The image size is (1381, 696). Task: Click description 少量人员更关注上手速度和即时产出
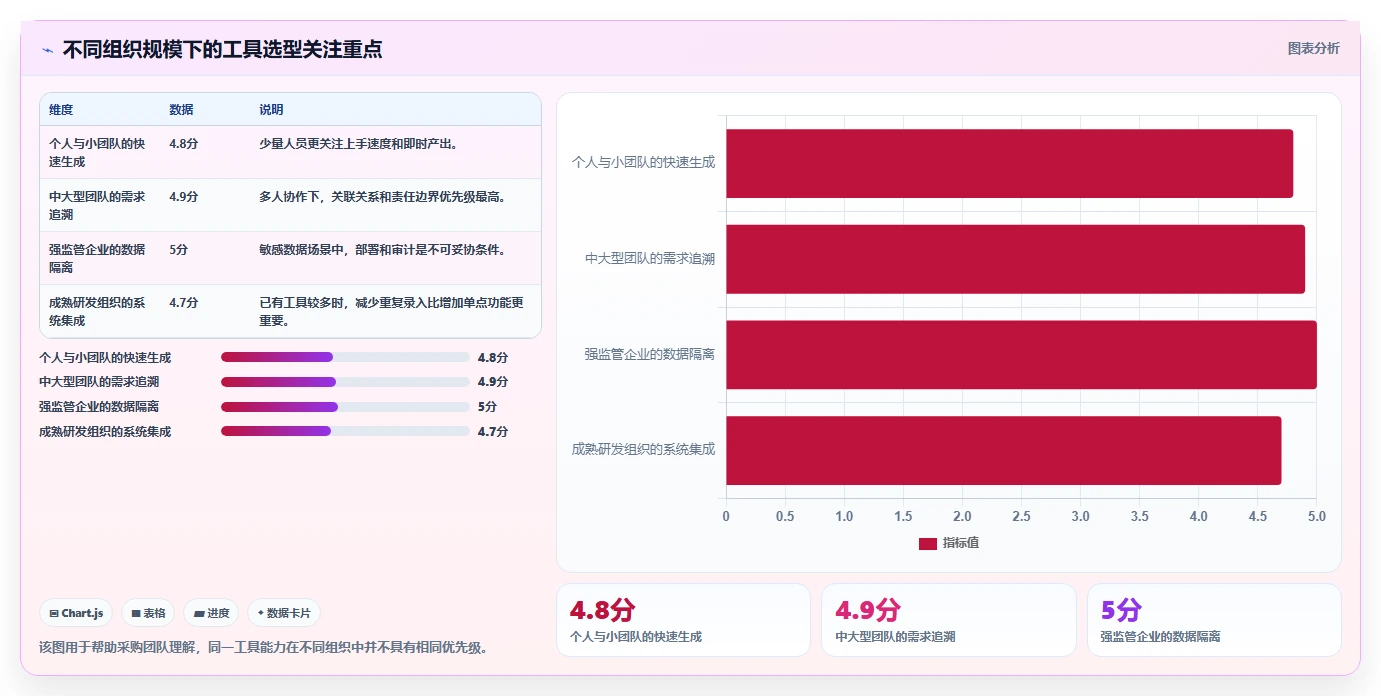[x=359, y=144]
